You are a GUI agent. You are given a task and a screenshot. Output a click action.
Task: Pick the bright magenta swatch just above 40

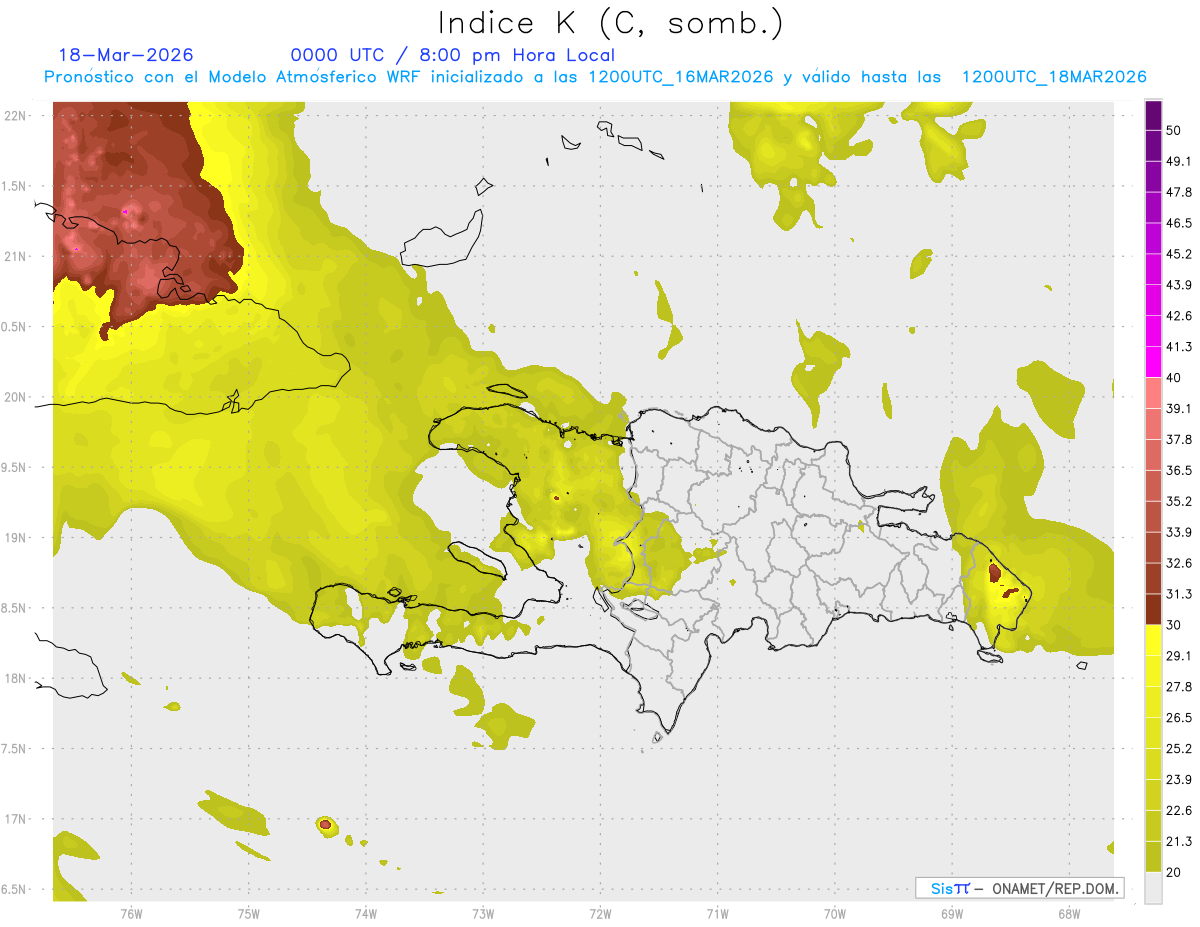click(x=1153, y=363)
